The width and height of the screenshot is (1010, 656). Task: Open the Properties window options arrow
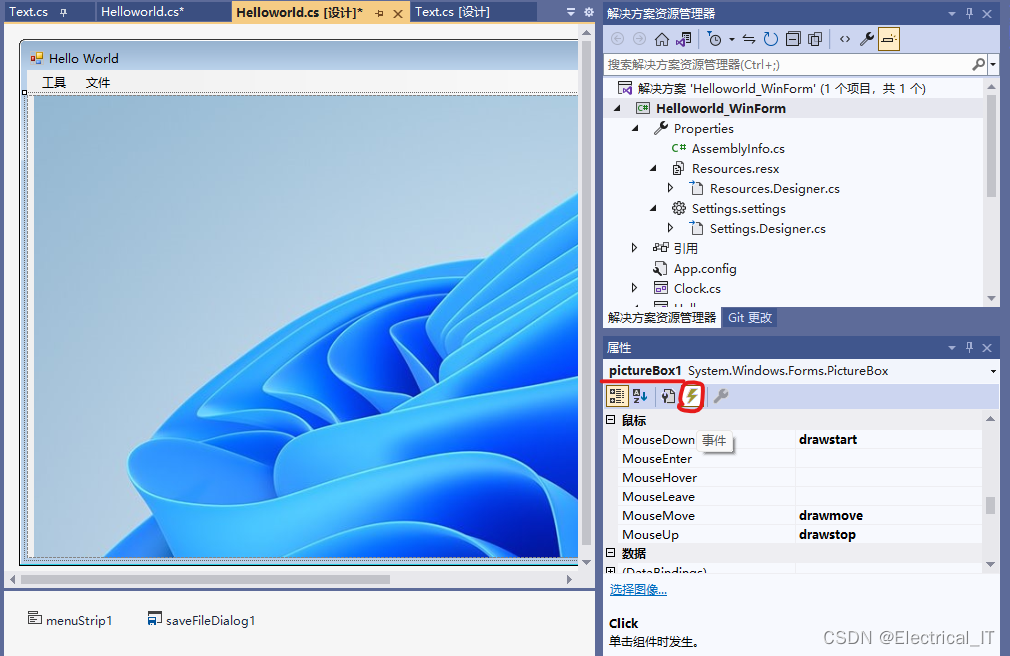952,348
